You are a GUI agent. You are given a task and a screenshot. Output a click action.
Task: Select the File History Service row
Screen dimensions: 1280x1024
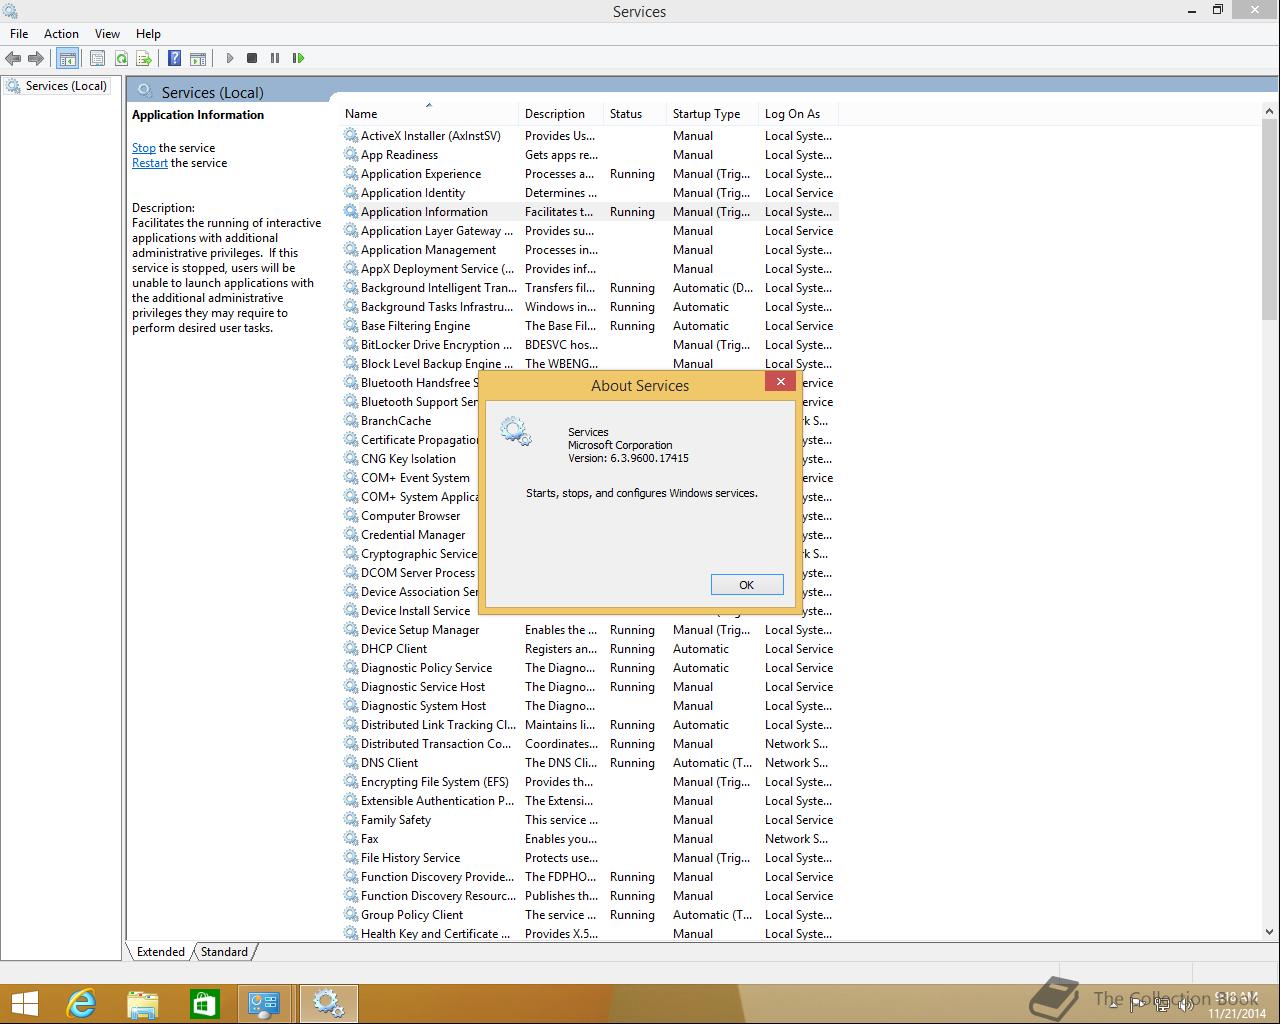tap(590, 858)
